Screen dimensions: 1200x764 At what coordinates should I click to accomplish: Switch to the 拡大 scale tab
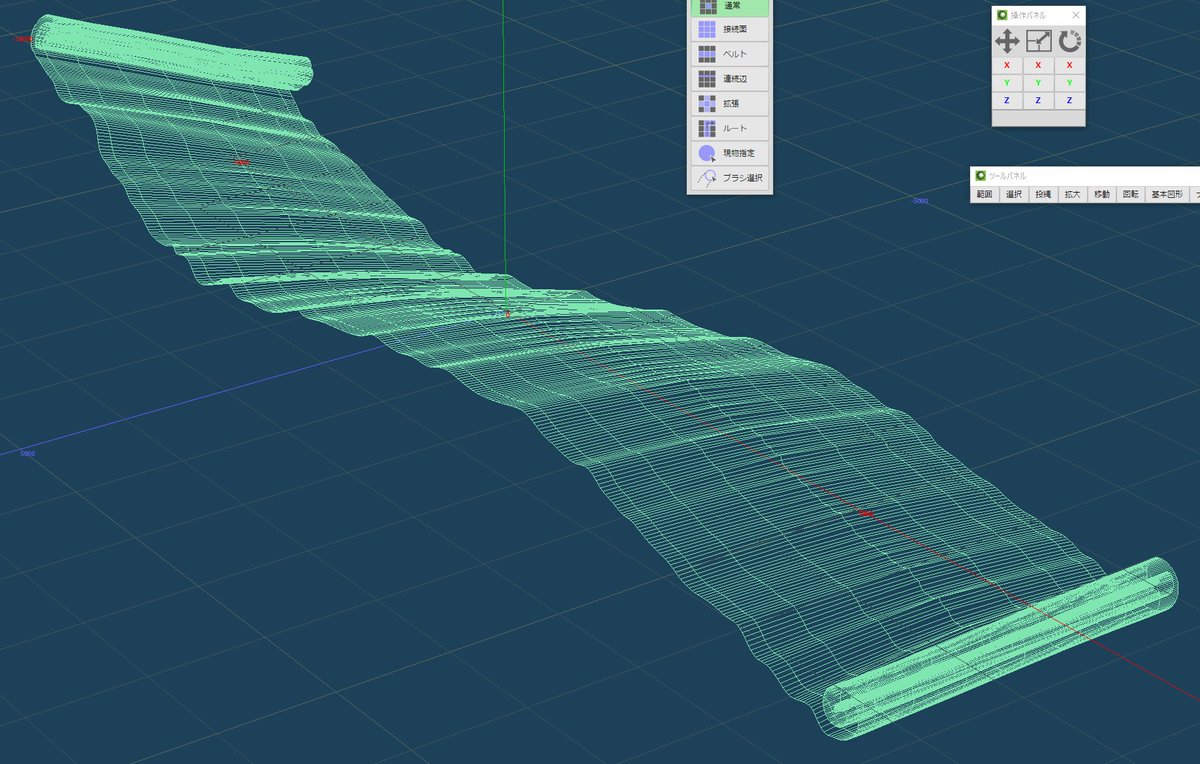[1072, 194]
